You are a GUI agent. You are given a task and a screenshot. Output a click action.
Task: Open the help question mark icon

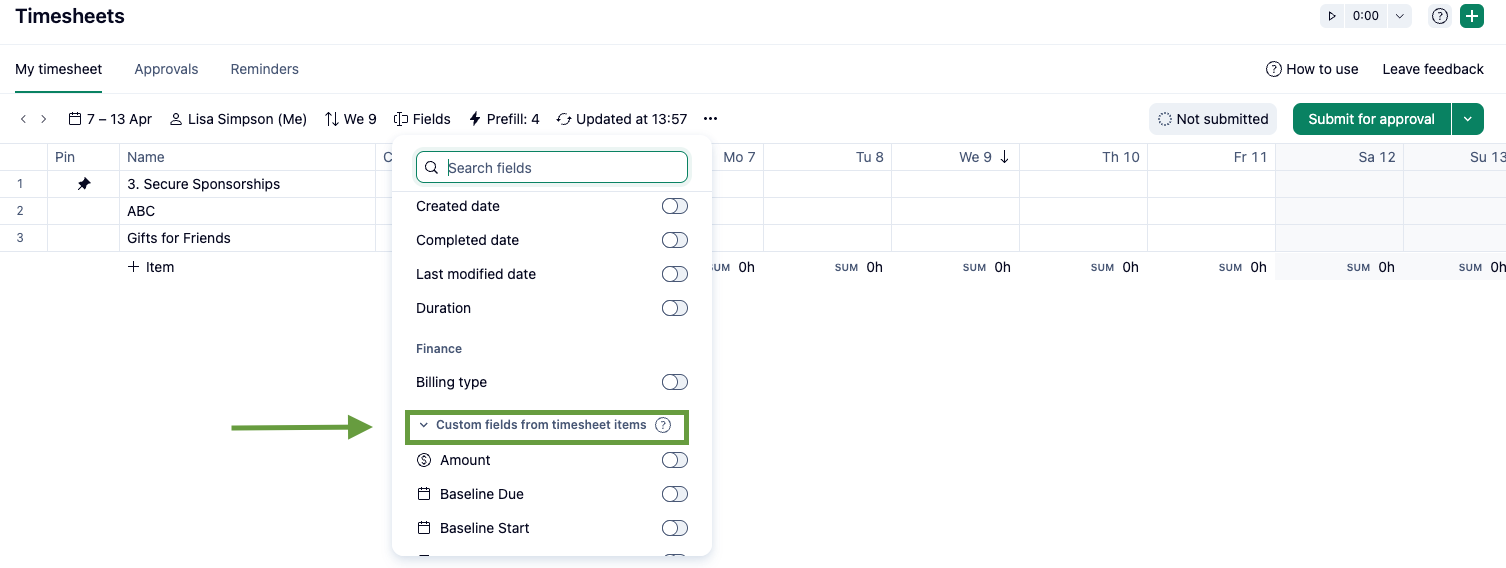tap(1440, 16)
